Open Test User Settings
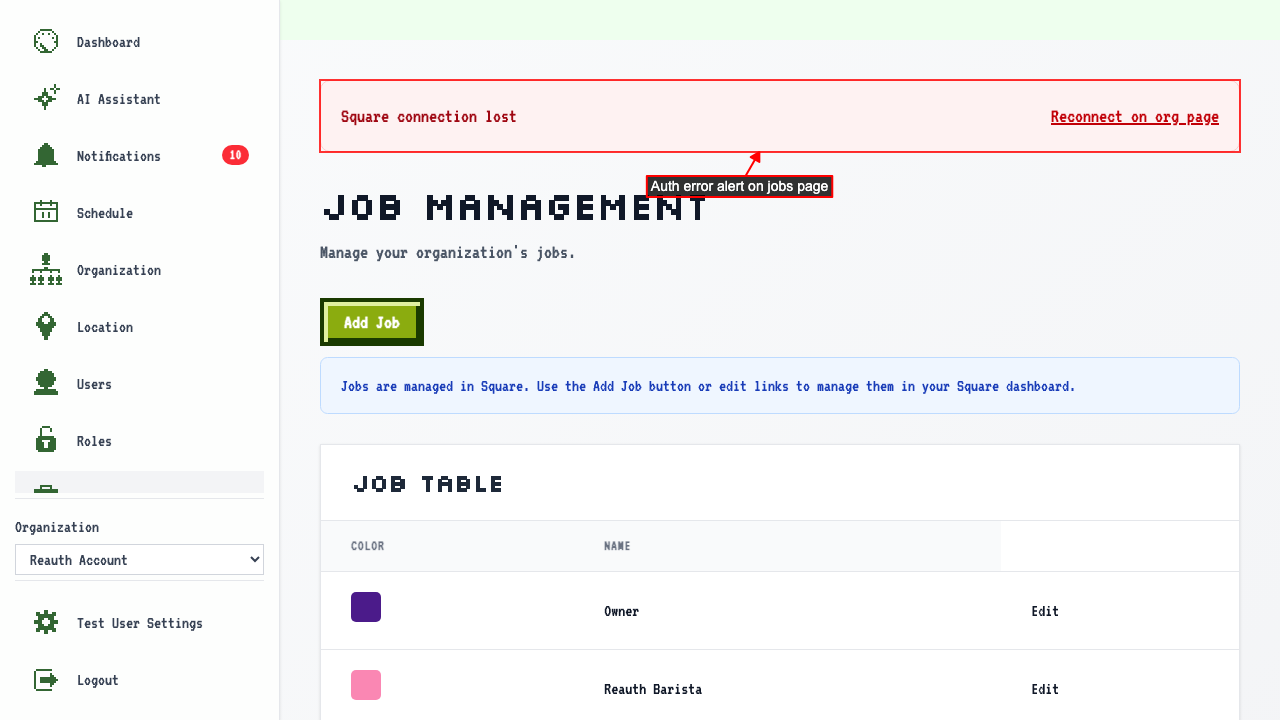Viewport: 1280px width, 720px height. point(139,623)
